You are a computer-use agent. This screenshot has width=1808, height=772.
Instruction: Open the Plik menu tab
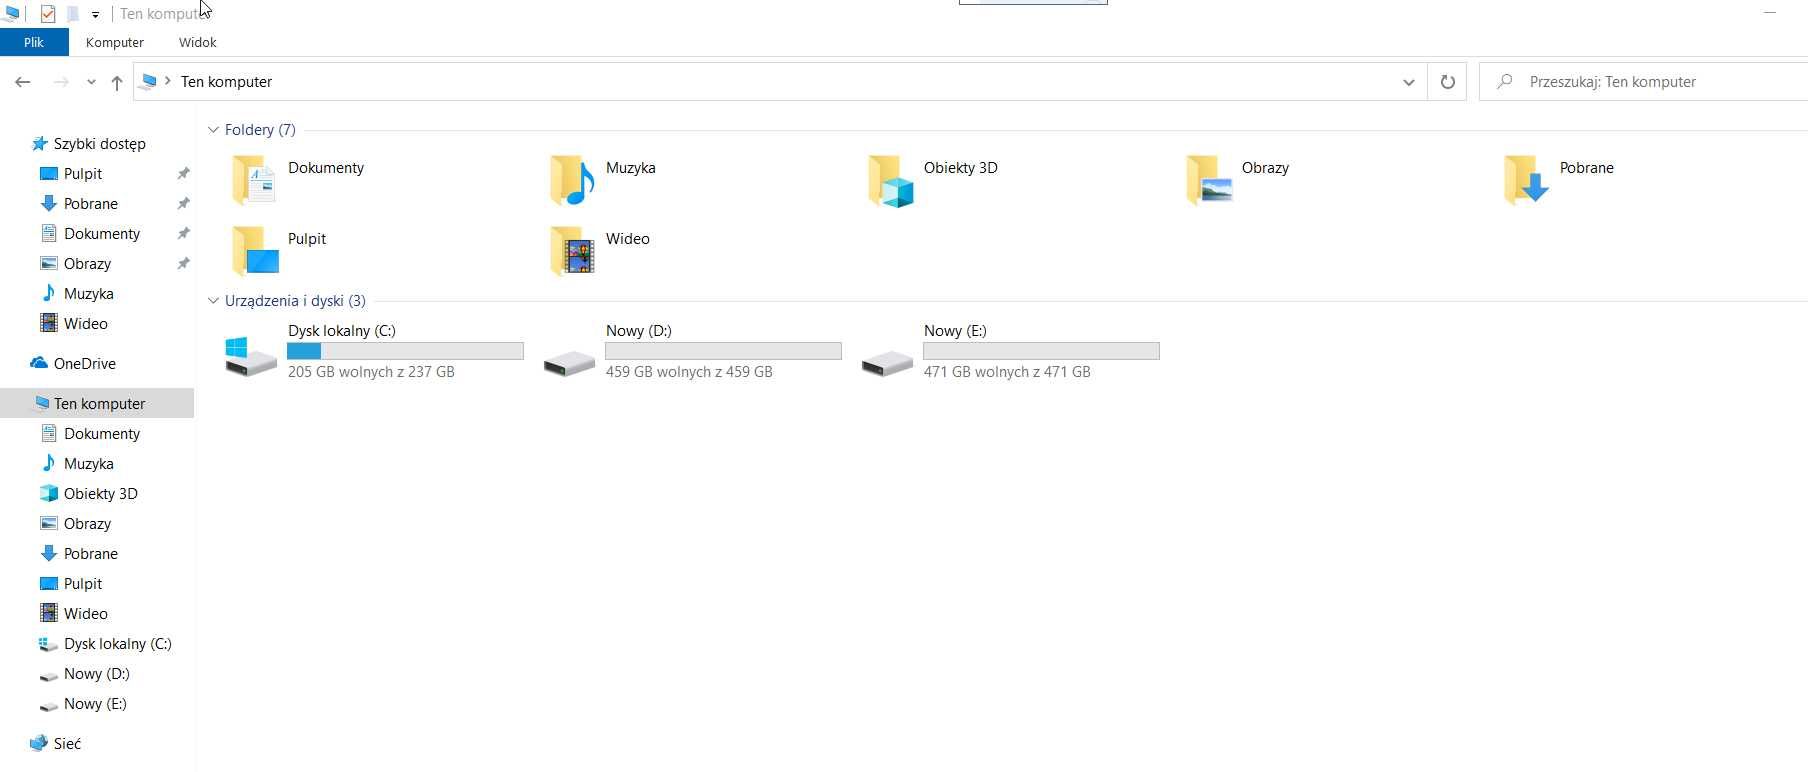[x=34, y=42]
